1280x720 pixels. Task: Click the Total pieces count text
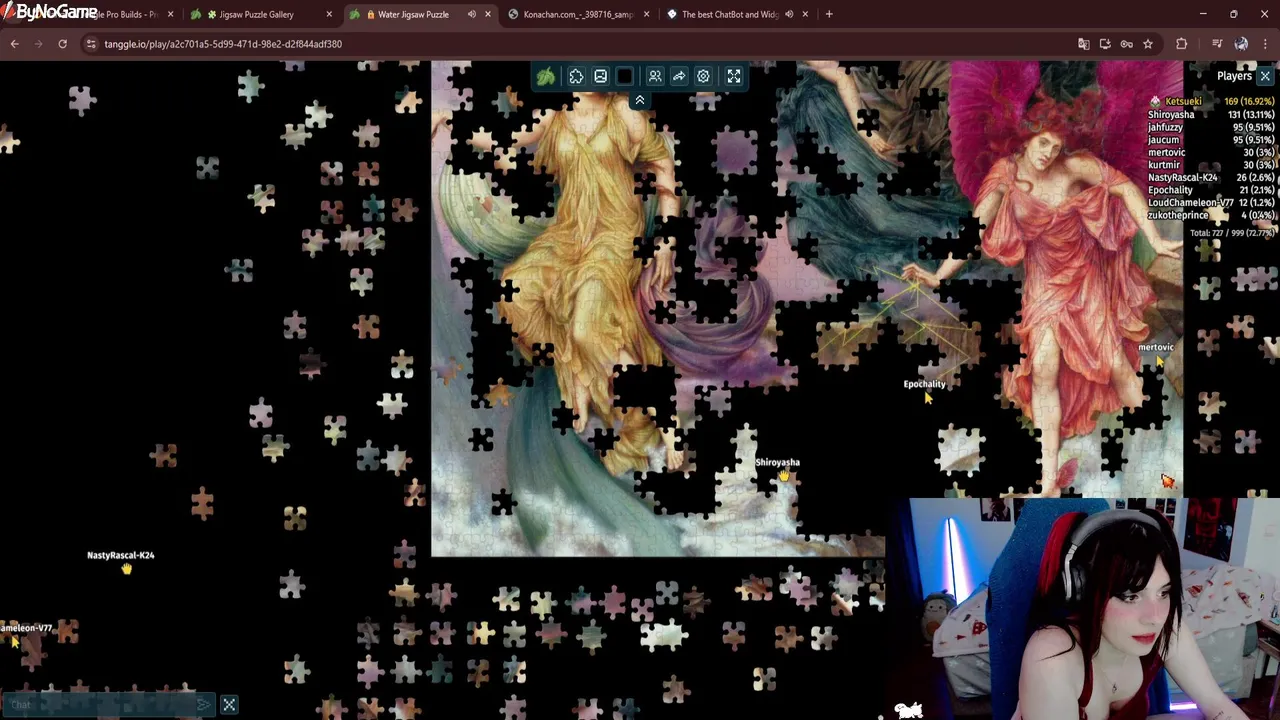[x=1232, y=233]
